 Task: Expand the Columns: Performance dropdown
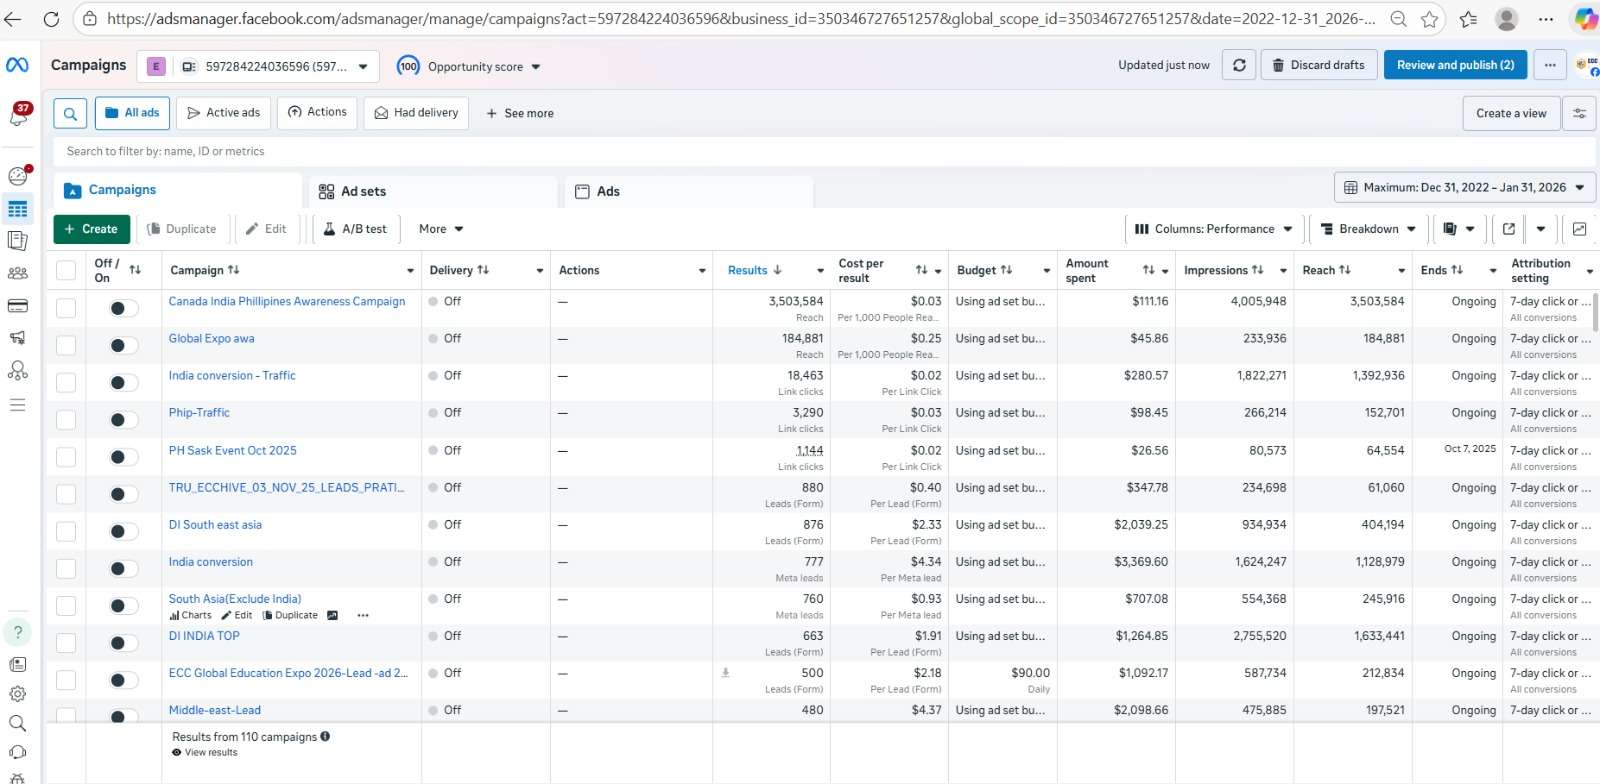1213,229
